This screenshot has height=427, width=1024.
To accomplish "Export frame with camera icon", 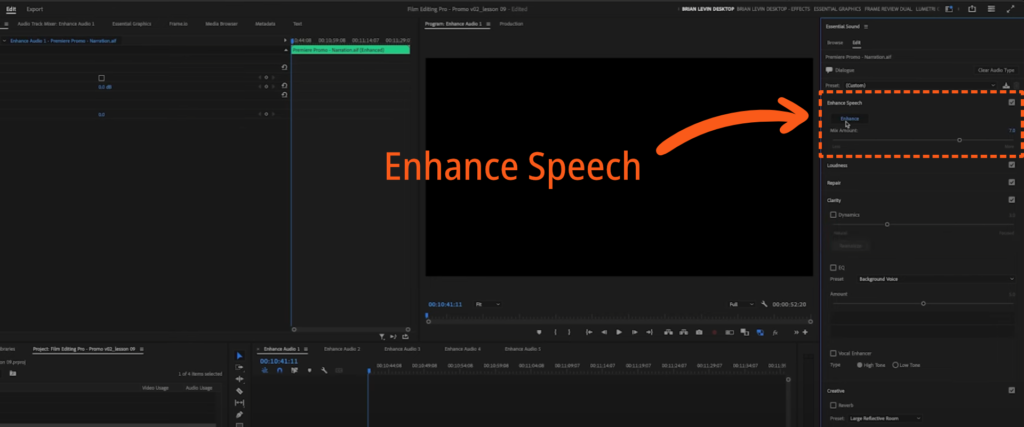I will pyautogui.click(x=699, y=332).
